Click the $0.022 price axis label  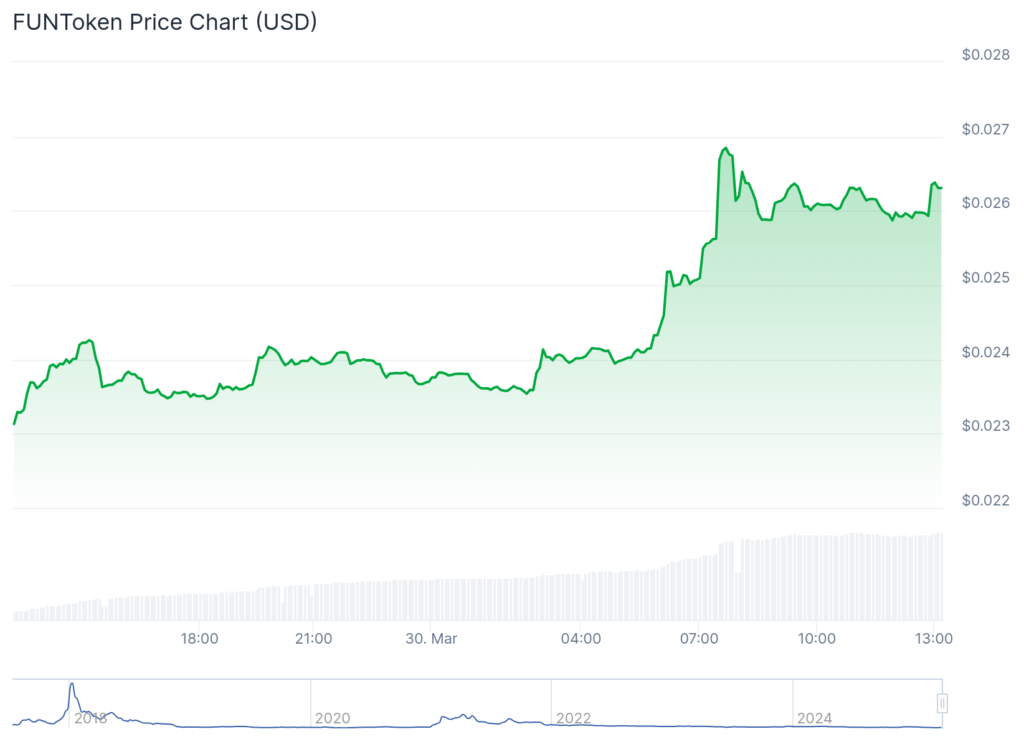986,500
